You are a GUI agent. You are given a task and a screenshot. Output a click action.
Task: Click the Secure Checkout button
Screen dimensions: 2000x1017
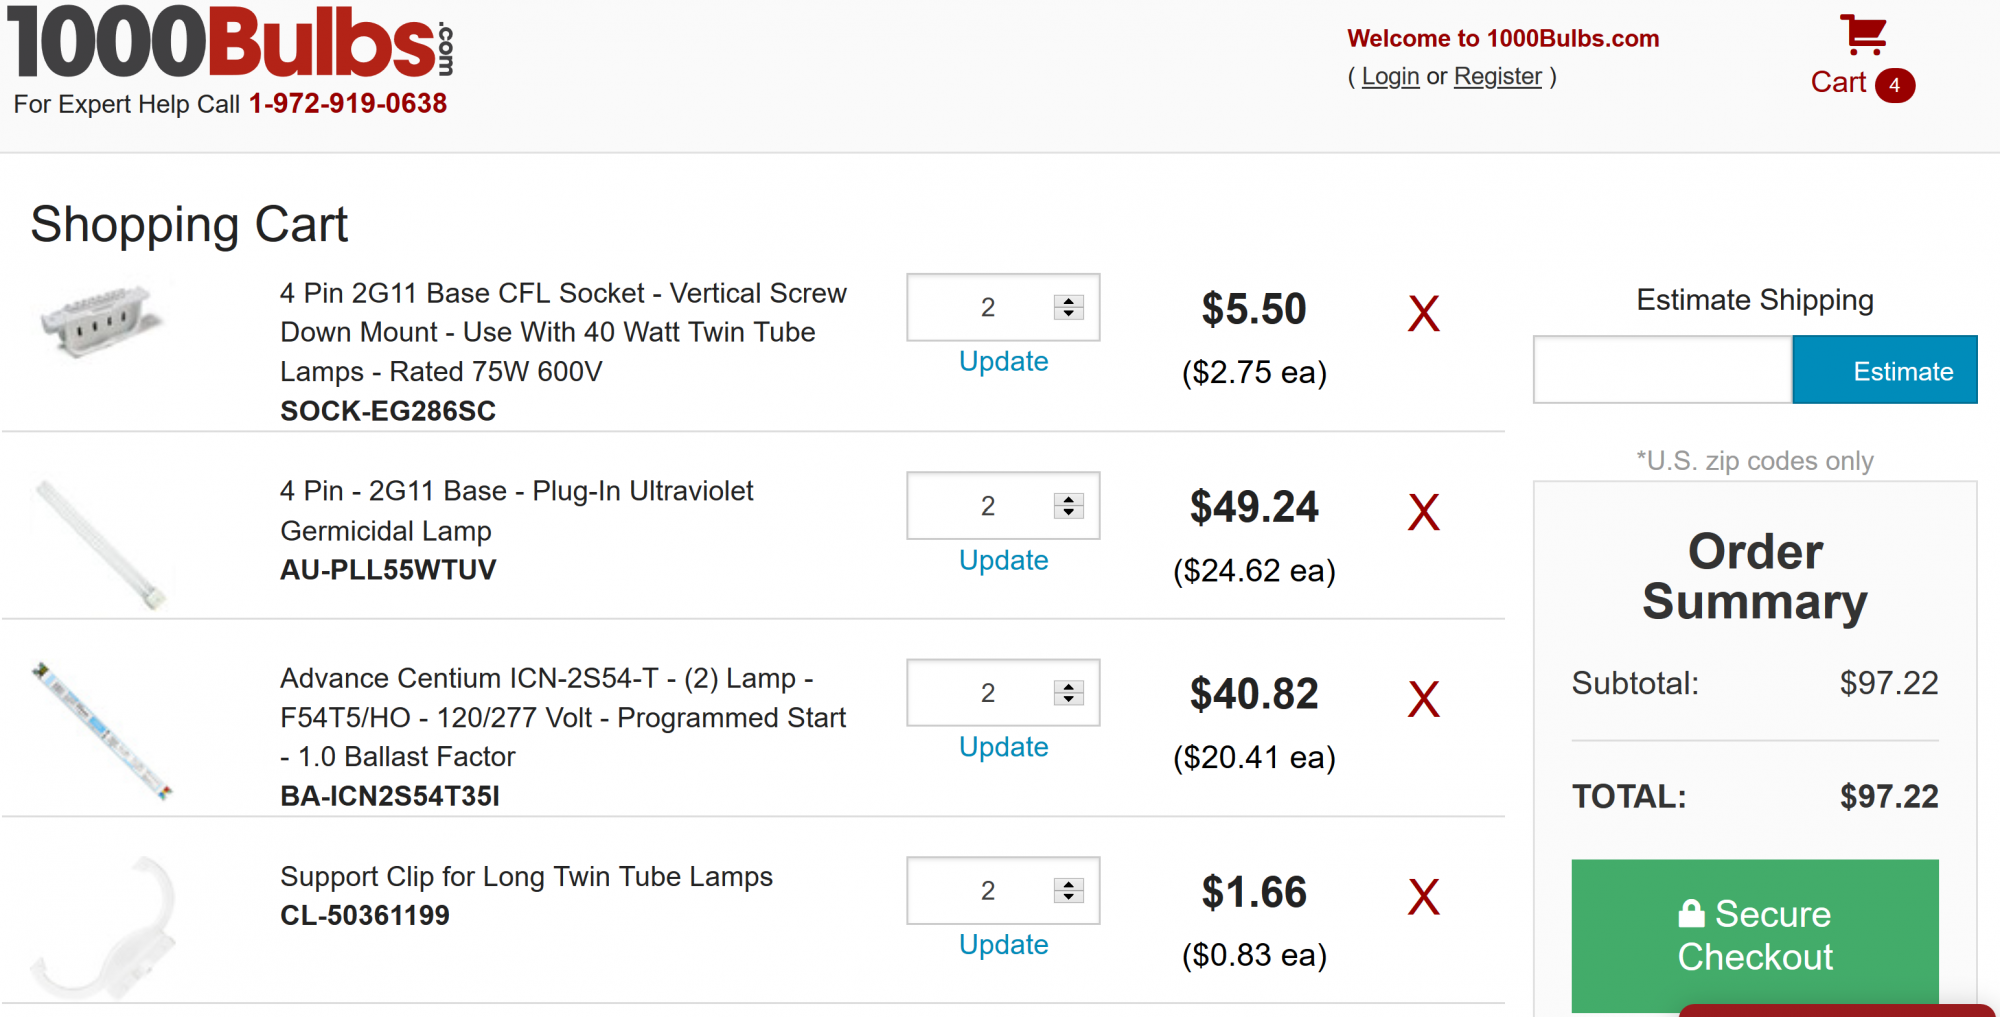1755,936
